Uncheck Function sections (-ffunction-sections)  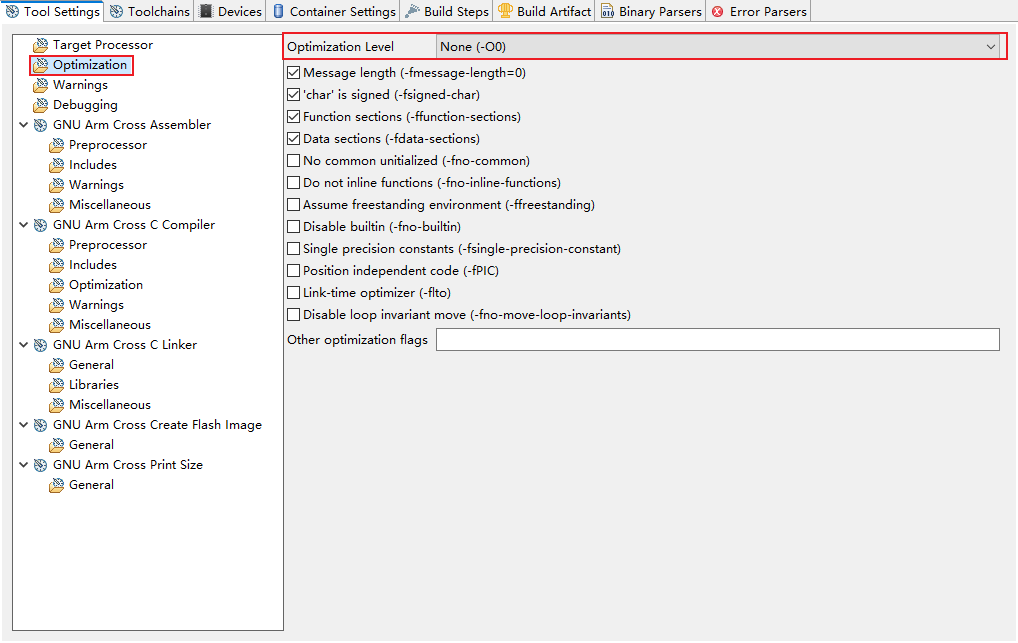point(293,117)
